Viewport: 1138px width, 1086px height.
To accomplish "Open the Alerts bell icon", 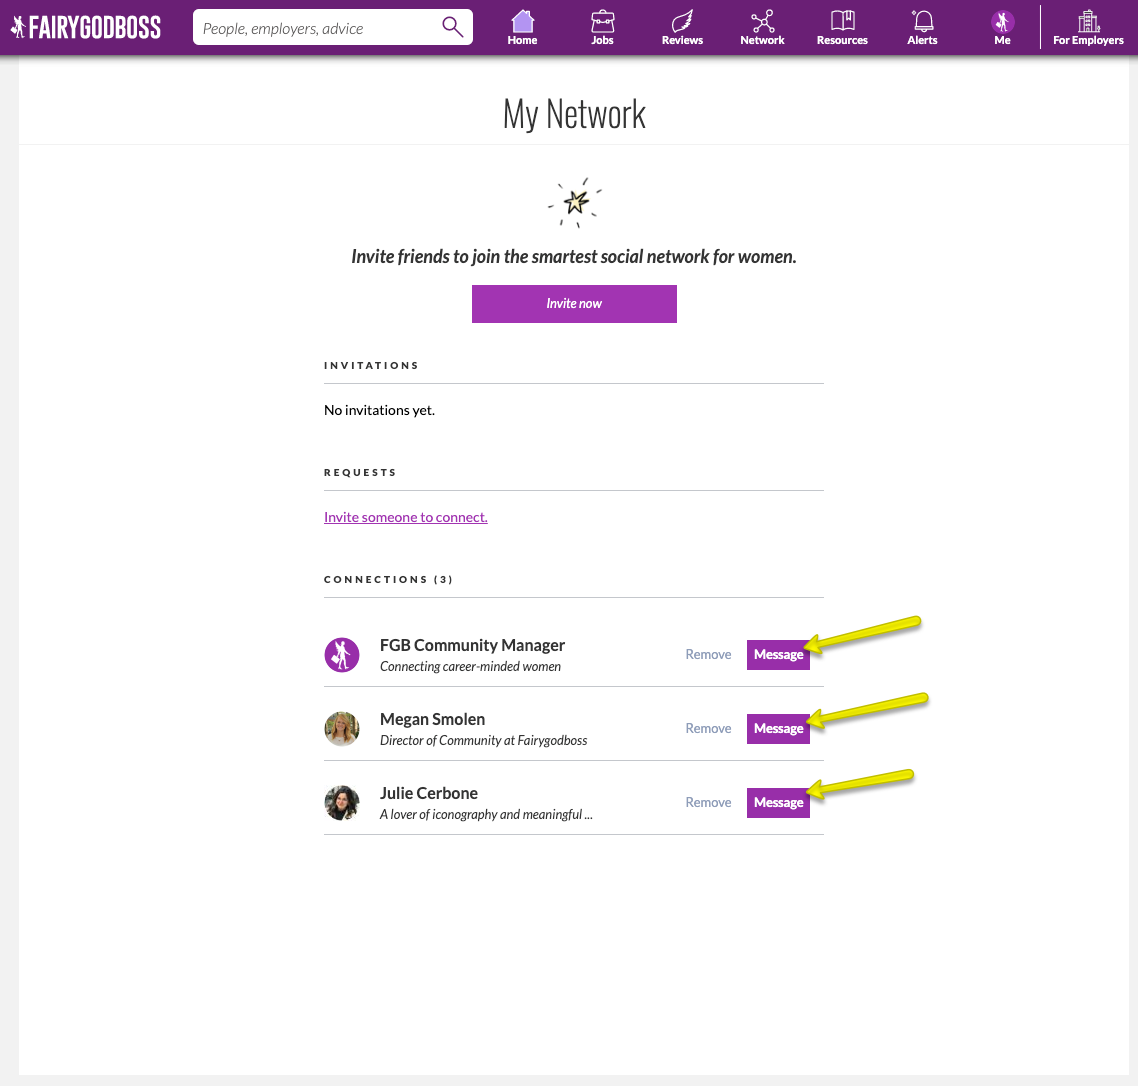I will point(922,20).
